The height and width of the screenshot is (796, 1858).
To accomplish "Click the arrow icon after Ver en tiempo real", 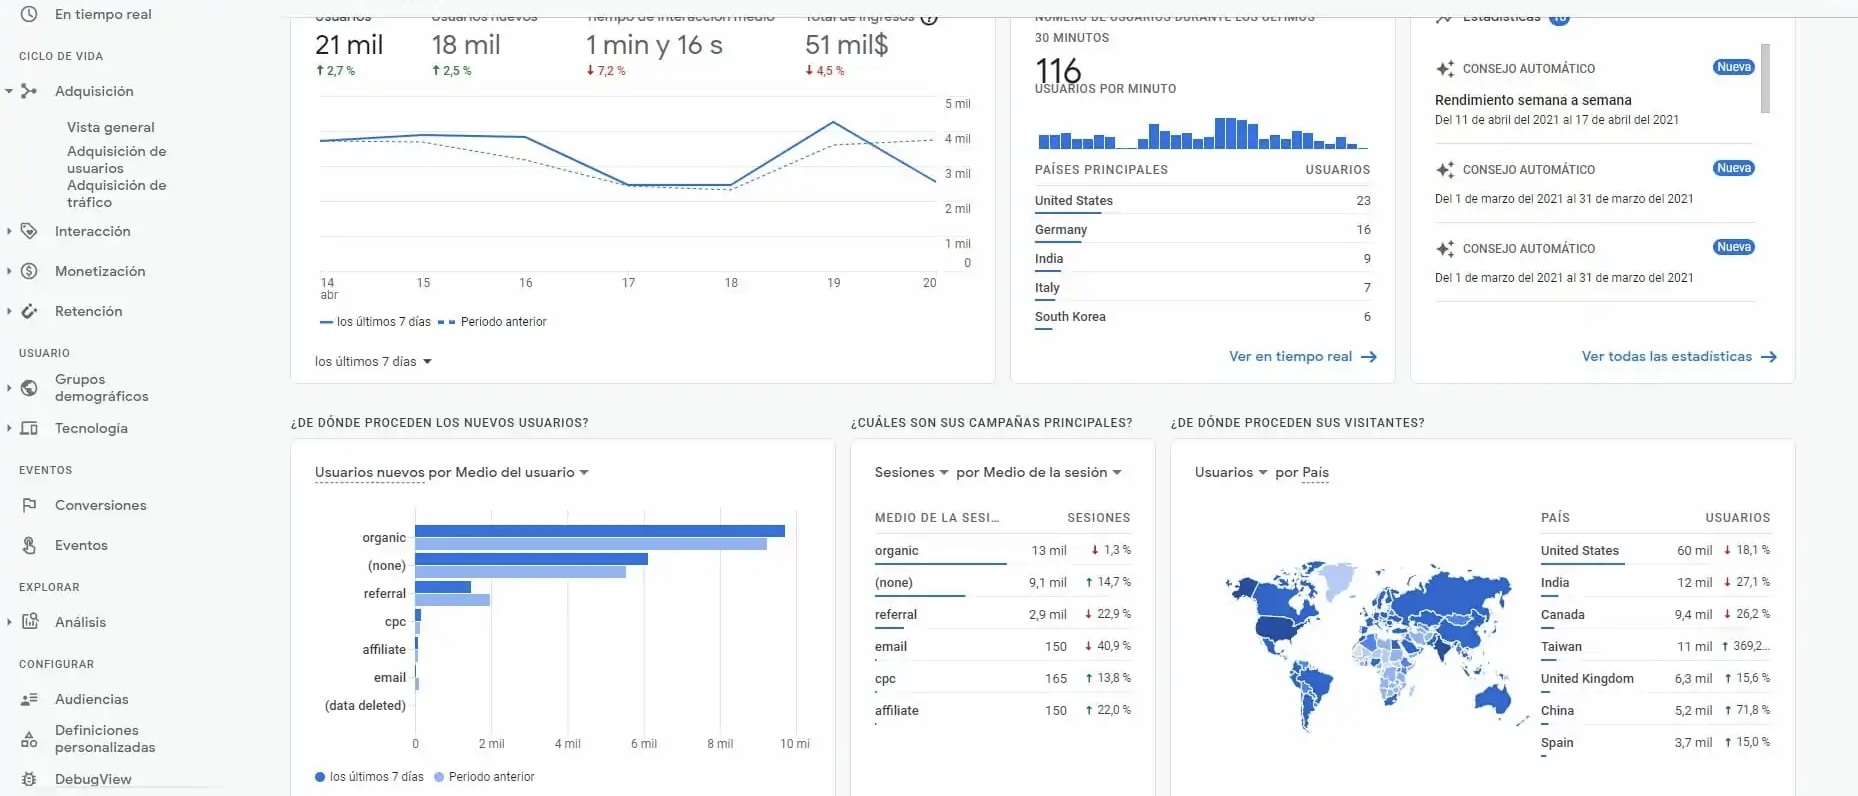I will [1369, 357].
